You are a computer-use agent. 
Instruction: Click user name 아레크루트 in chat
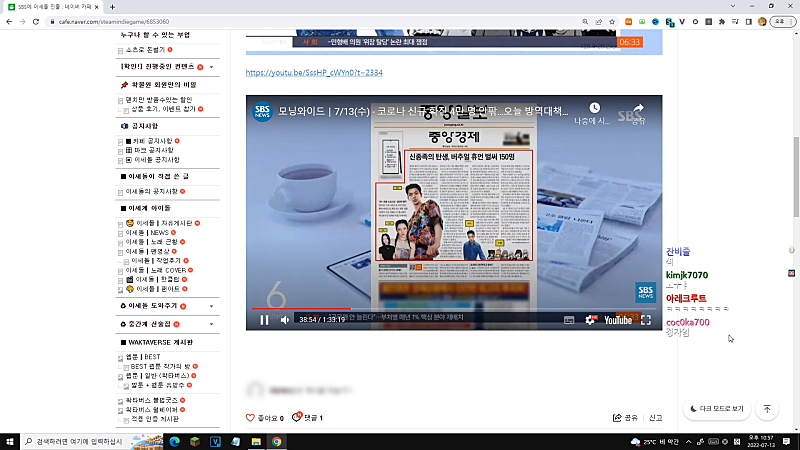[686, 298]
